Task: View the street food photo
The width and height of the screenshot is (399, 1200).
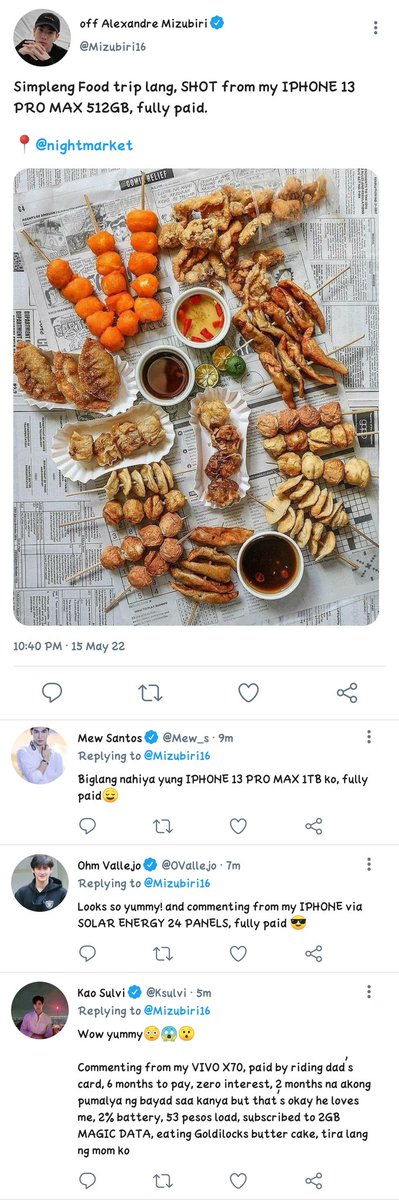Action: click(196, 397)
